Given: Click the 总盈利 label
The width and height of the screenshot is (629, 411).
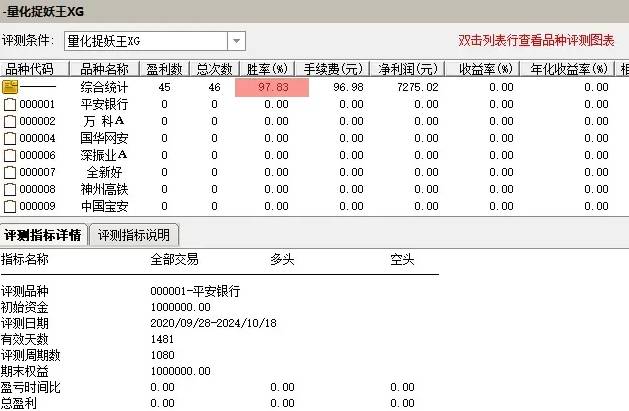Looking at the screenshot, I should tap(18, 403).
